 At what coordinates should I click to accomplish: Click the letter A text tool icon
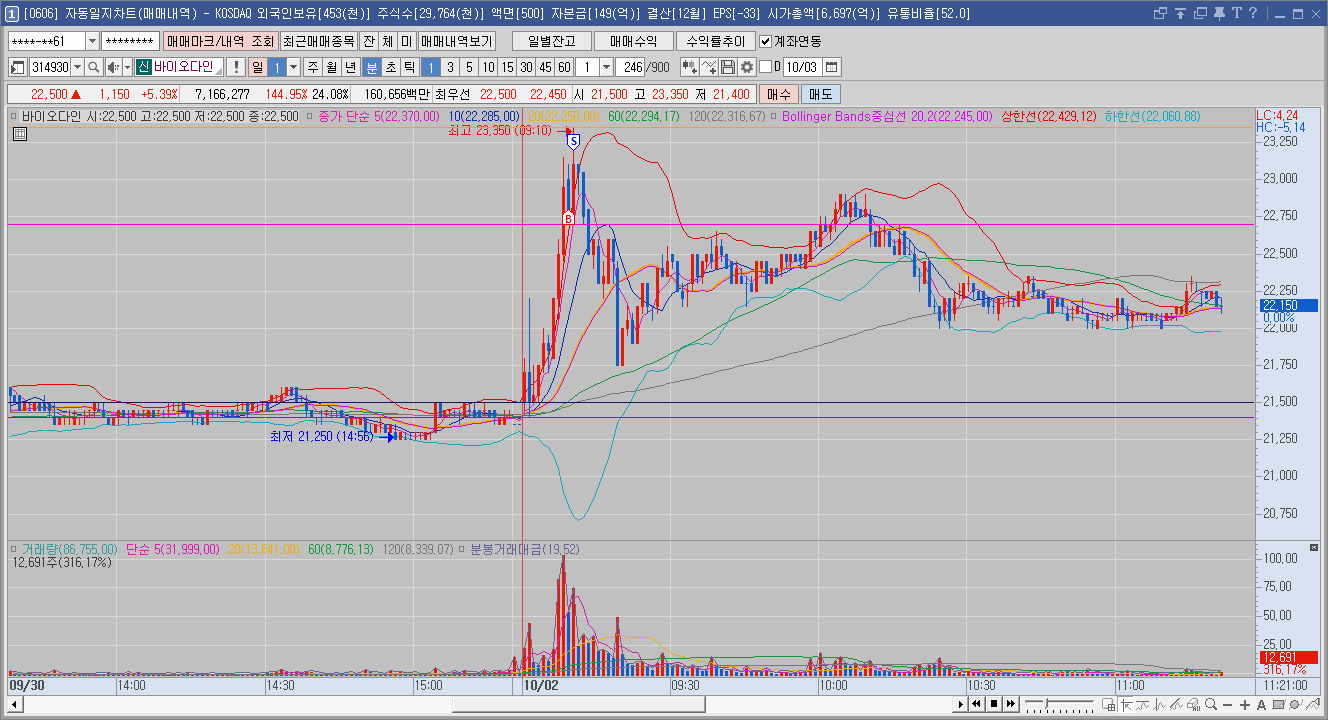pyautogui.click(x=1261, y=704)
